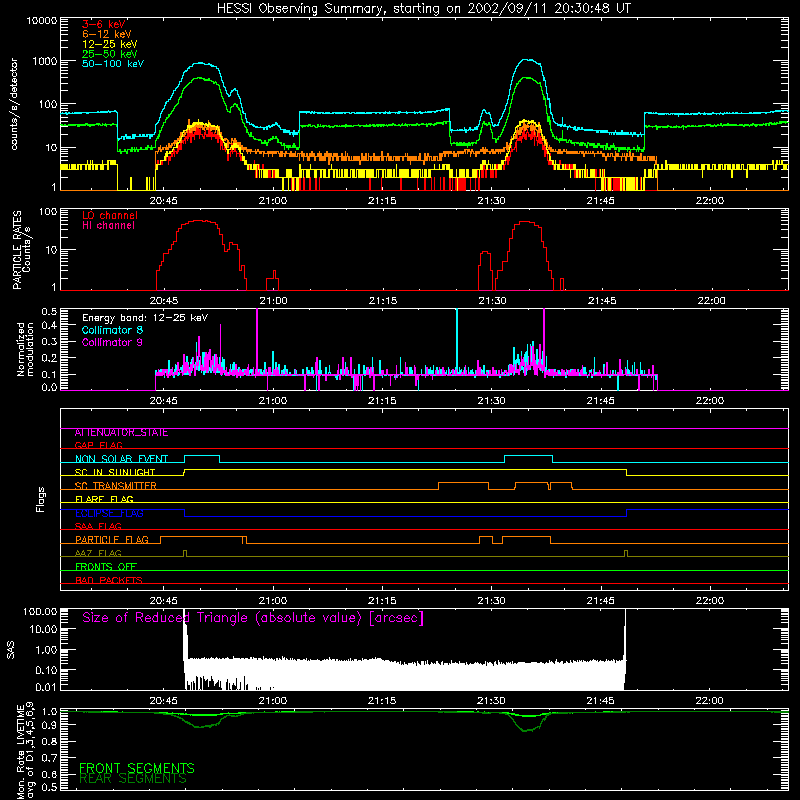Click the 'Size of Reduced Triangle' panel title
800x800 pixels.
click(x=253, y=618)
